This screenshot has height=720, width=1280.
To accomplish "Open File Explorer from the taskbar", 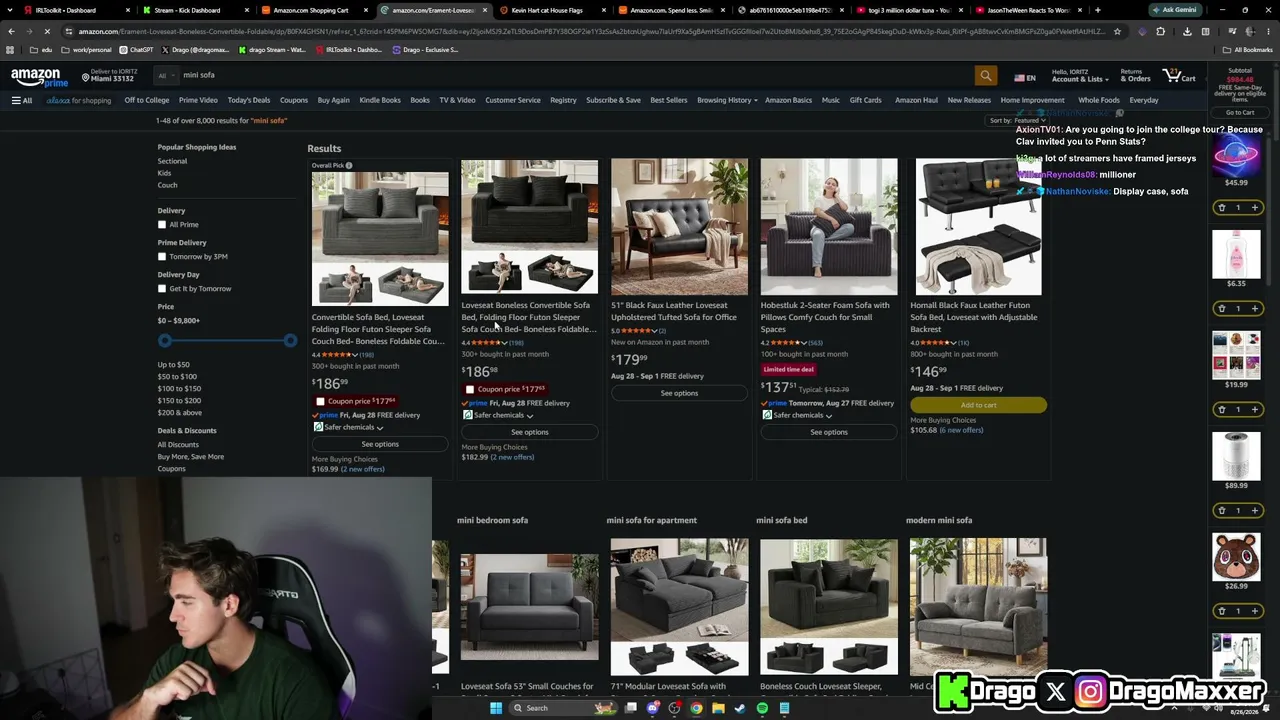I will 718,708.
